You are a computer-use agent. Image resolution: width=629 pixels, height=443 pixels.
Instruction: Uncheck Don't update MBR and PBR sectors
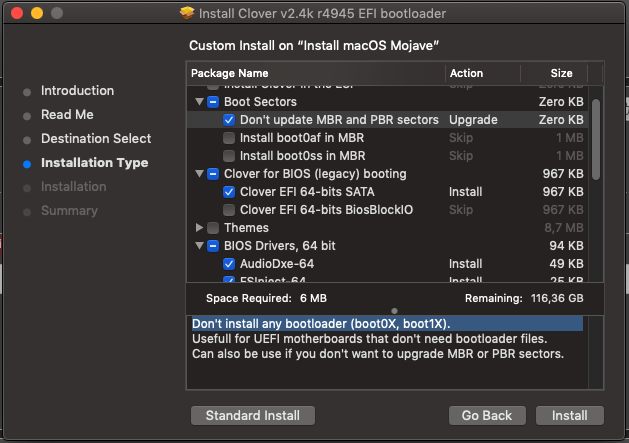point(229,120)
